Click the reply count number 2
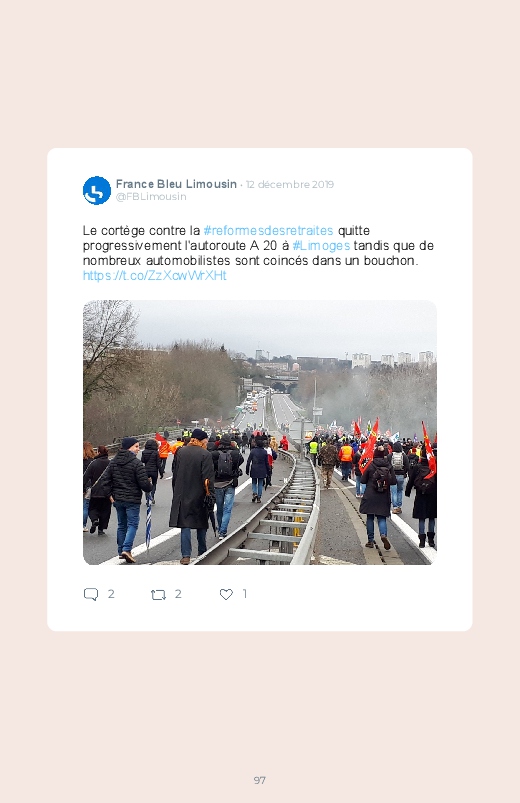 coord(111,594)
